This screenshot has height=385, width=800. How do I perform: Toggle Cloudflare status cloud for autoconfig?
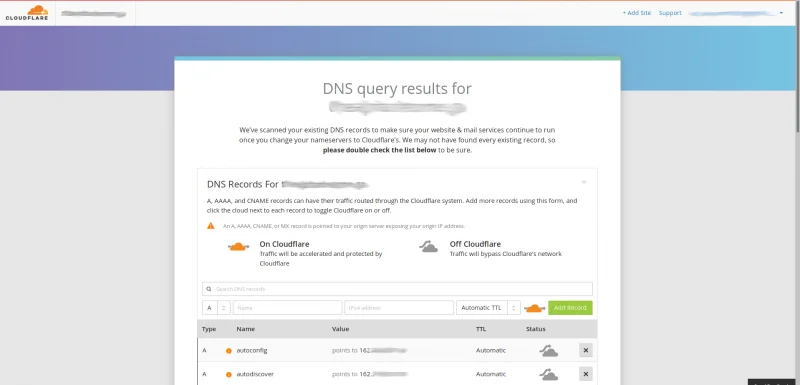pyautogui.click(x=548, y=350)
